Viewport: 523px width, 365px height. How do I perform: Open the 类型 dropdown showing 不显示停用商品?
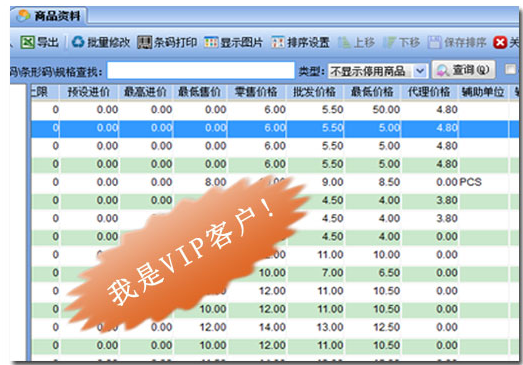pyautogui.click(x=378, y=71)
